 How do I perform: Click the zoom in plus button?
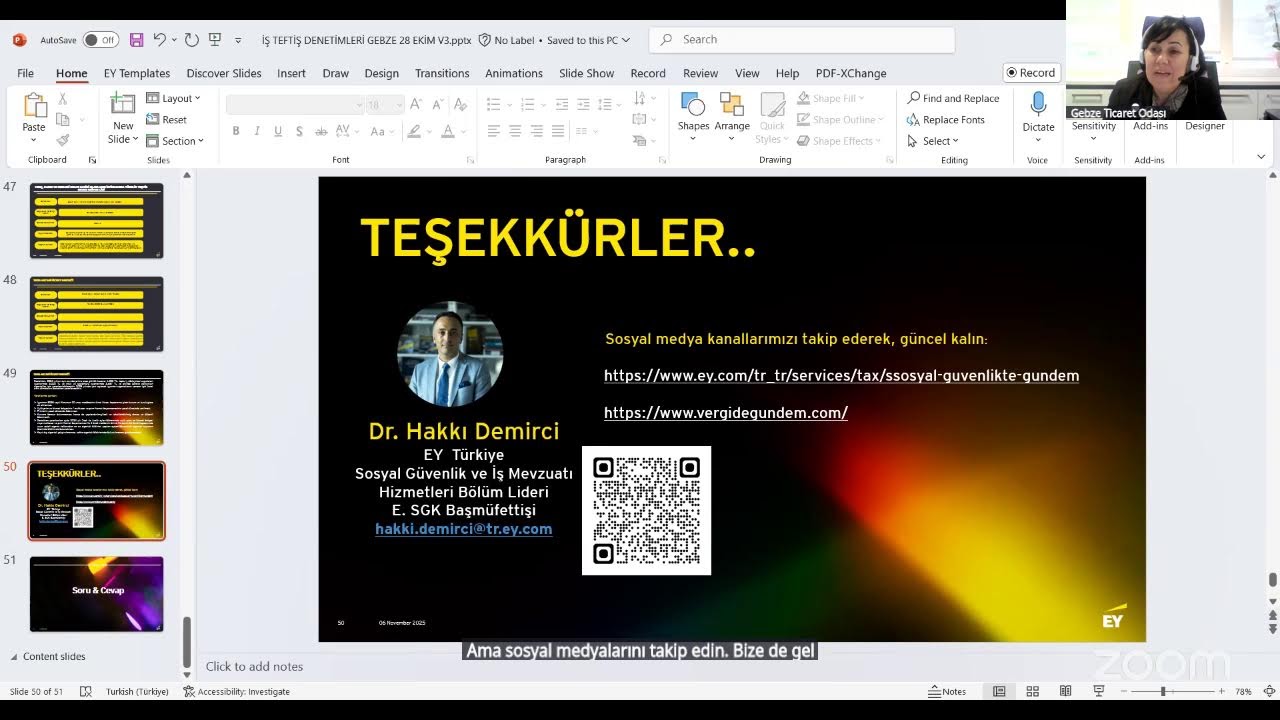tap(1221, 691)
